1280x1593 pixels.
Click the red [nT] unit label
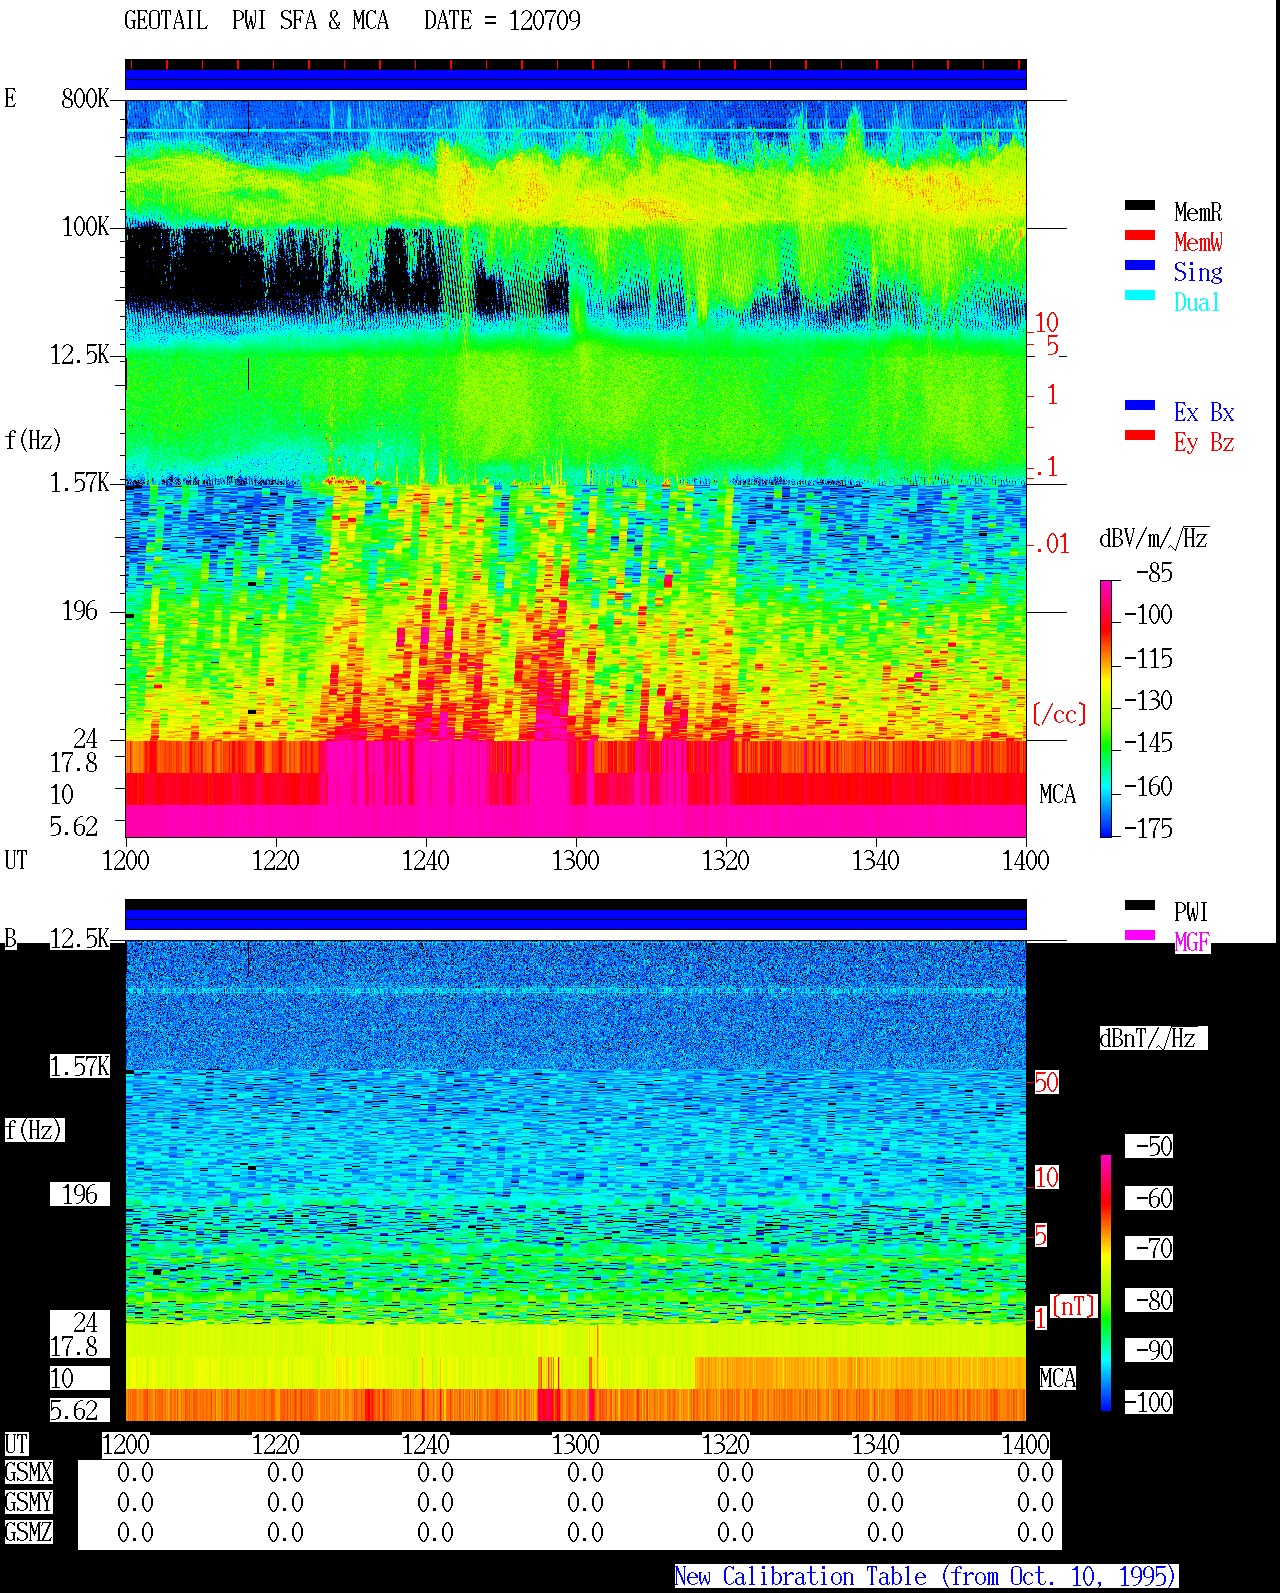(1074, 1305)
